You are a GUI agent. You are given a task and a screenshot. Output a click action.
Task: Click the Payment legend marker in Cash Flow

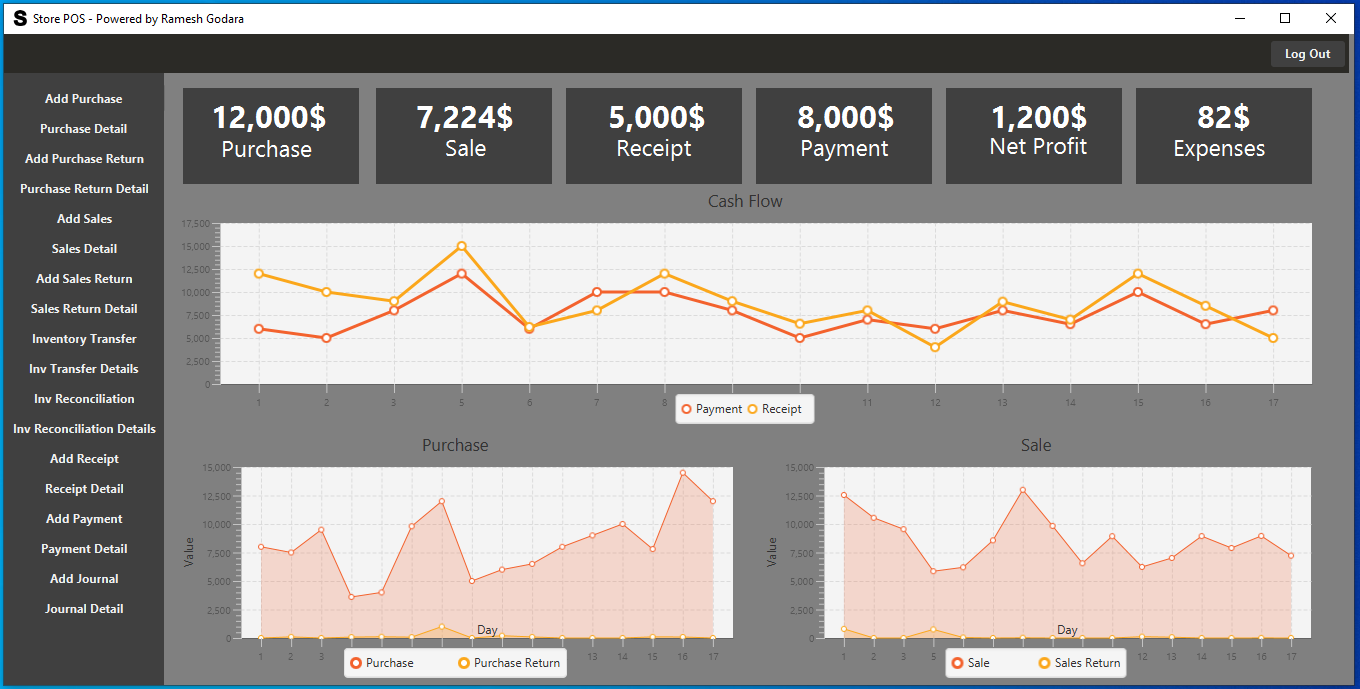686,409
